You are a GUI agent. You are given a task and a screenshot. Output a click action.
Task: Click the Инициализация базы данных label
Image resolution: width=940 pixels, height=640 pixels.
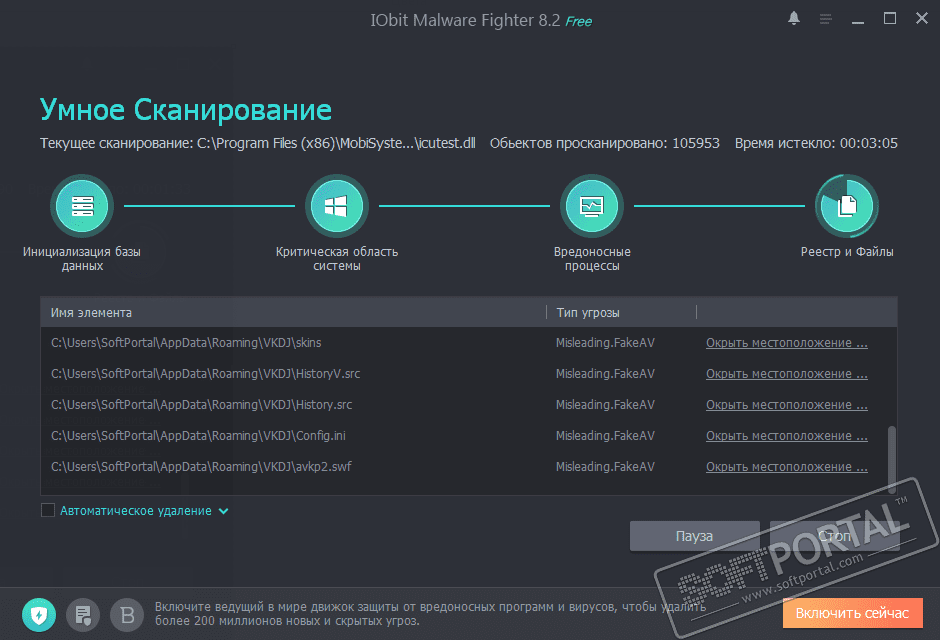tap(82, 259)
